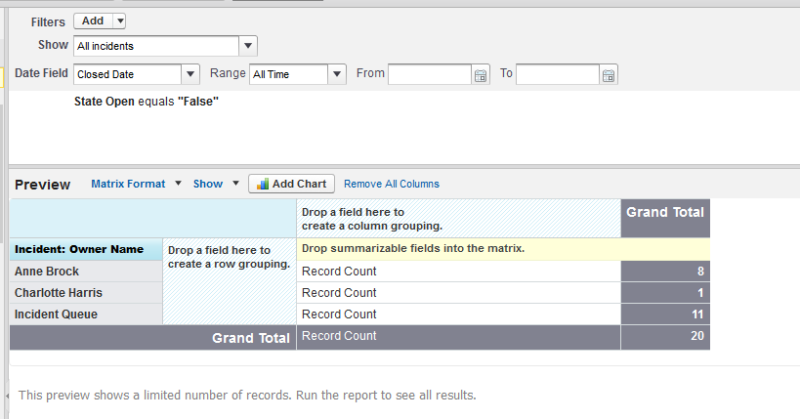Open the From date calendar picker

point(480,75)
